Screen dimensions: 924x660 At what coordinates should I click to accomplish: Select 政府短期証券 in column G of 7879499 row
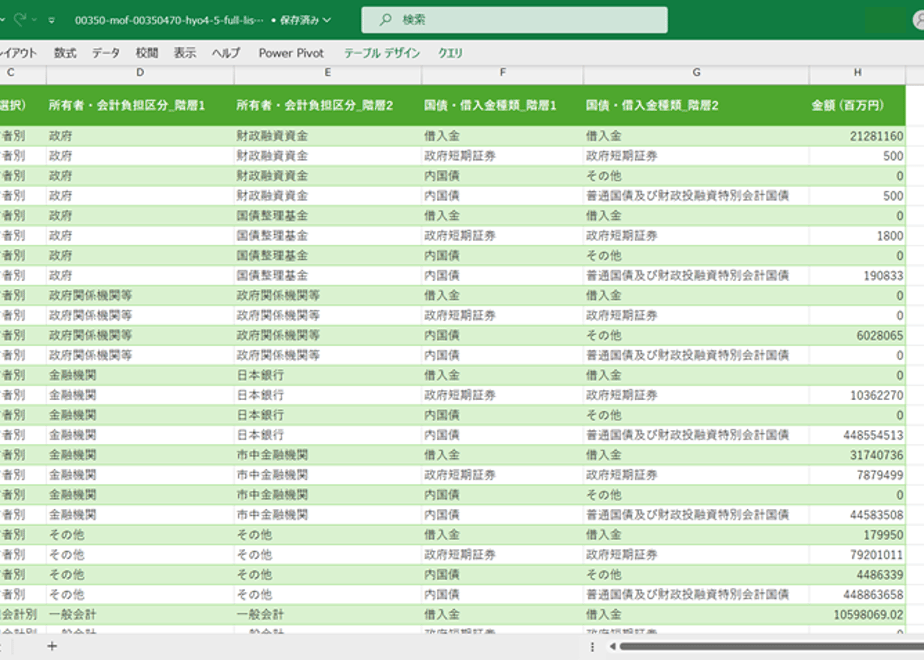[697, 475]
